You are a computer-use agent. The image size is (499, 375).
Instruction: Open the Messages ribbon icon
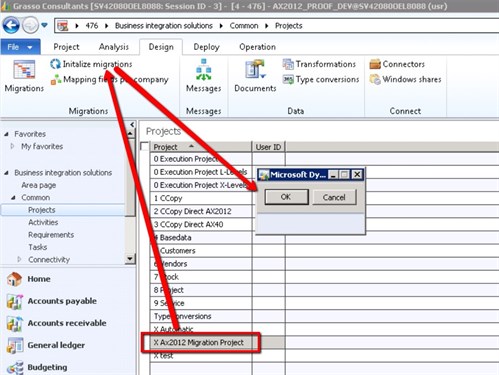point(204,70)
